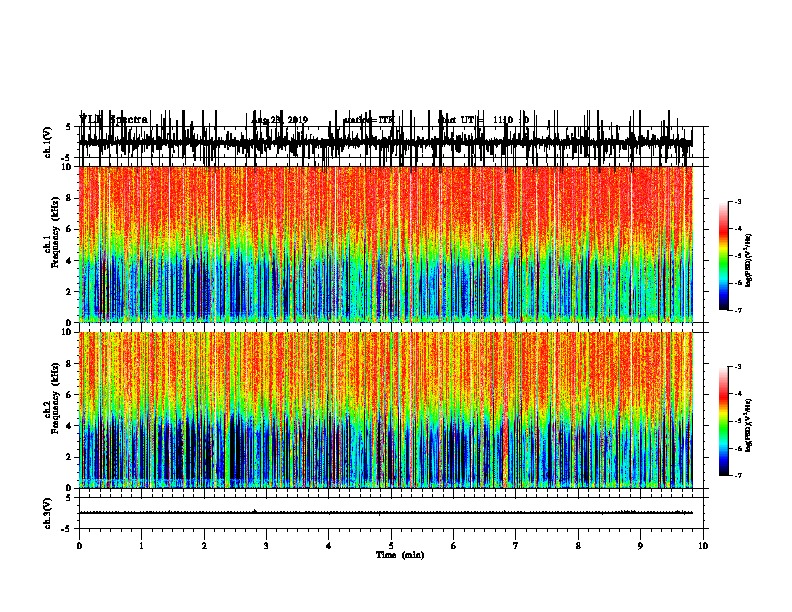Click the '7' time axis tick label
Image resolution: width=792 pixels, height=612 pixels.
tap(516, 546)
